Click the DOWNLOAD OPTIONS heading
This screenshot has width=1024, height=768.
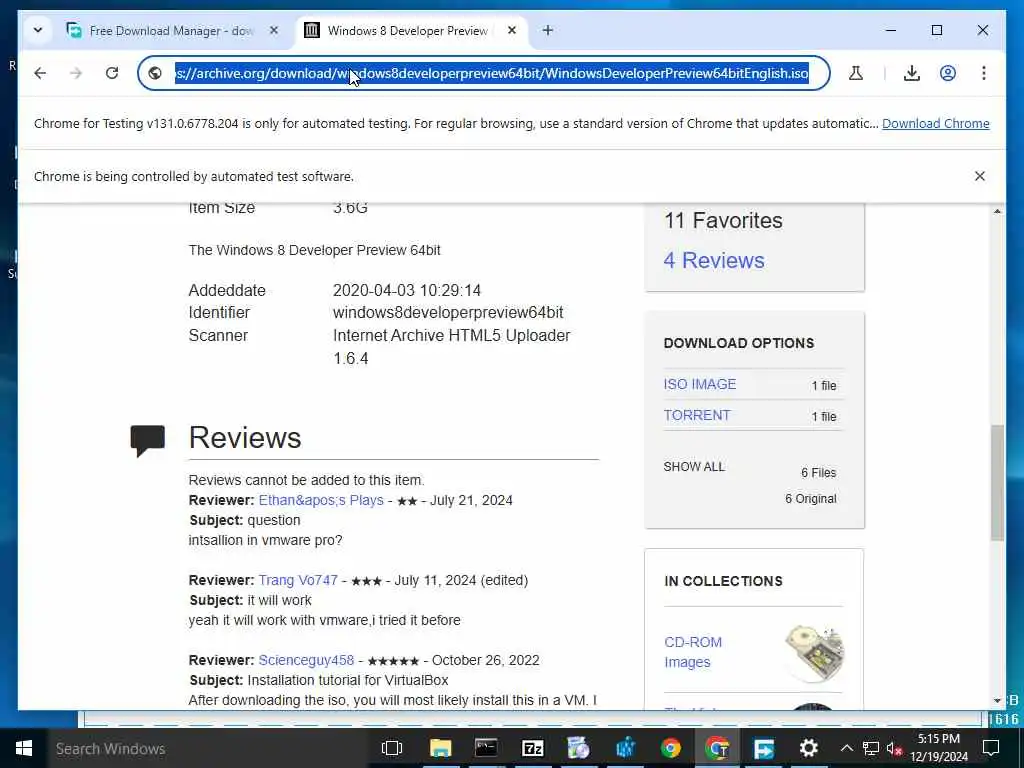click(739, 343)
